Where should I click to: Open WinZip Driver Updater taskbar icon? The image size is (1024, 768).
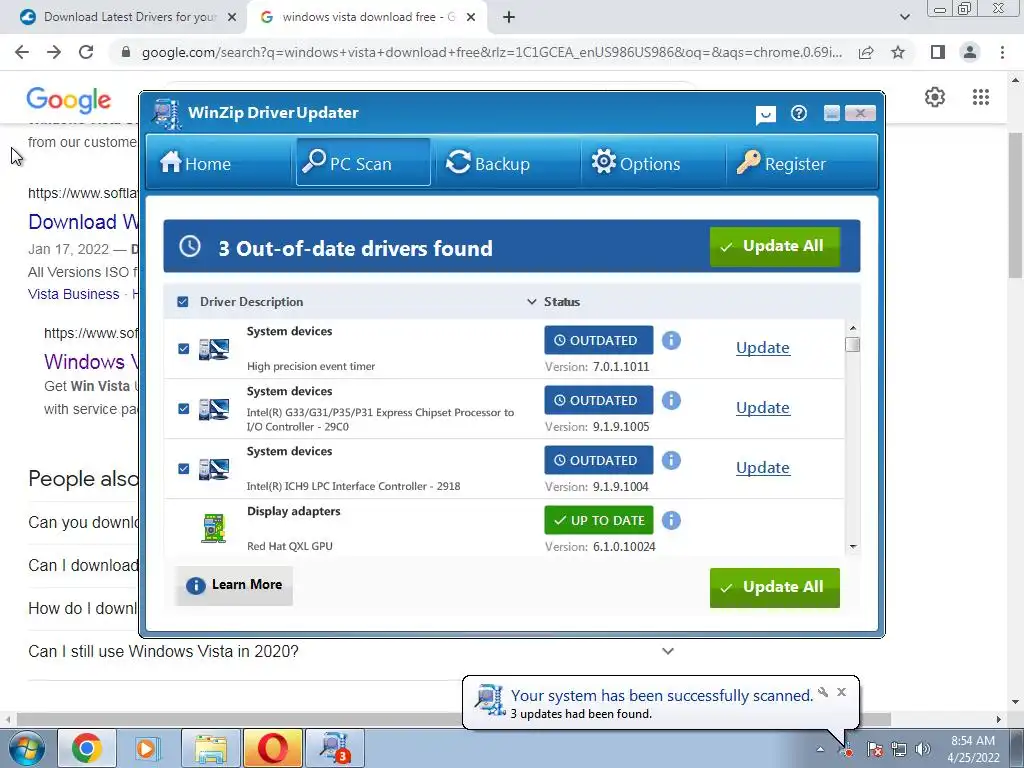[x=335, y=748]
